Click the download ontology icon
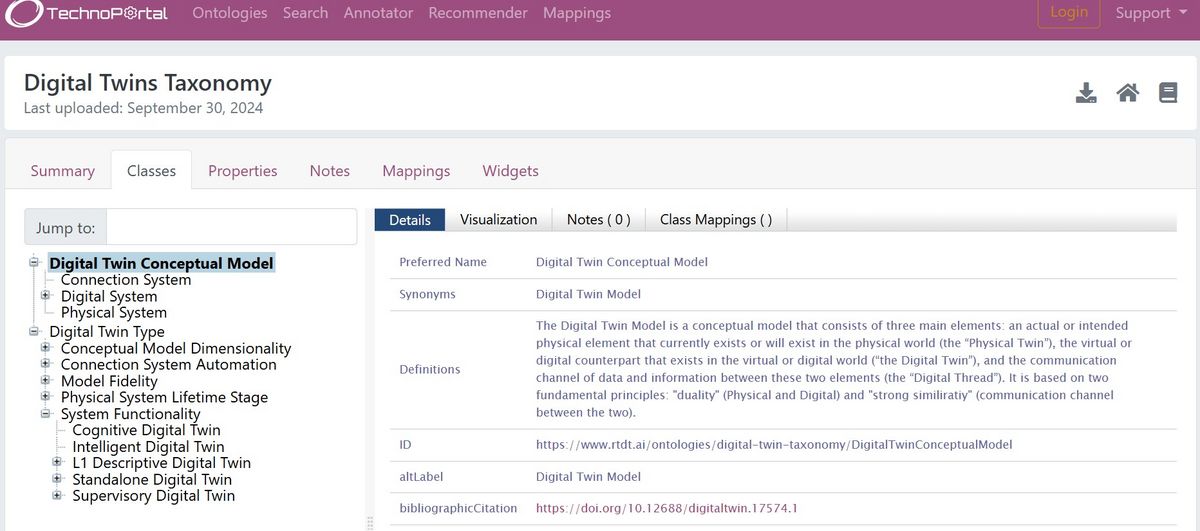The height and width of the screenshot is (531, 1200). click(1086, 93)
